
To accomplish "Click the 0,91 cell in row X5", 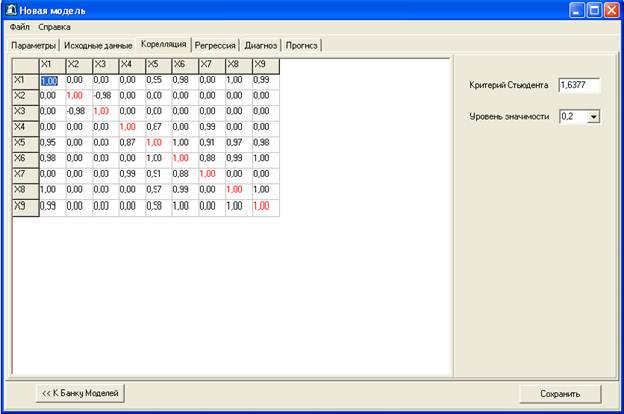I will coord(212,144).
